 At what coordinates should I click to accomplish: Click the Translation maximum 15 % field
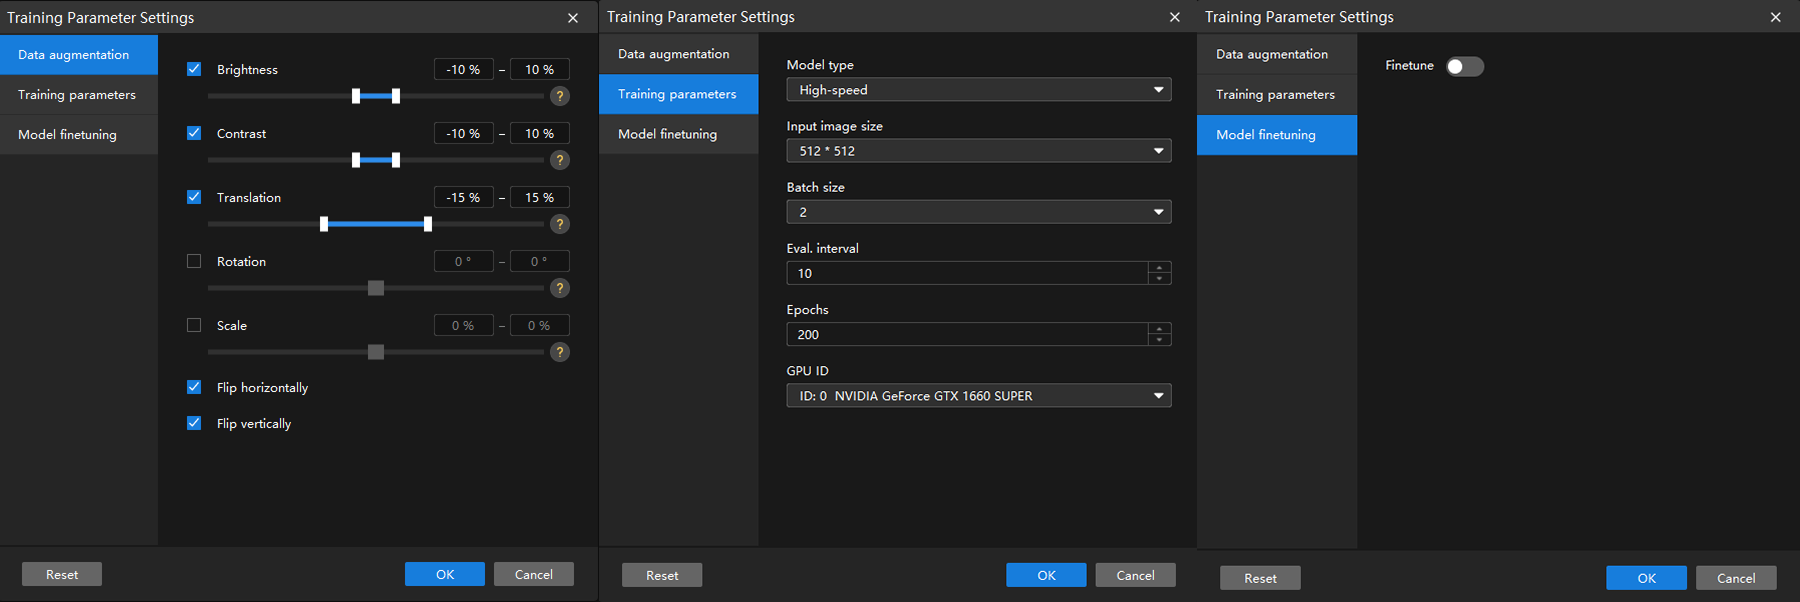tap(540, 197)
